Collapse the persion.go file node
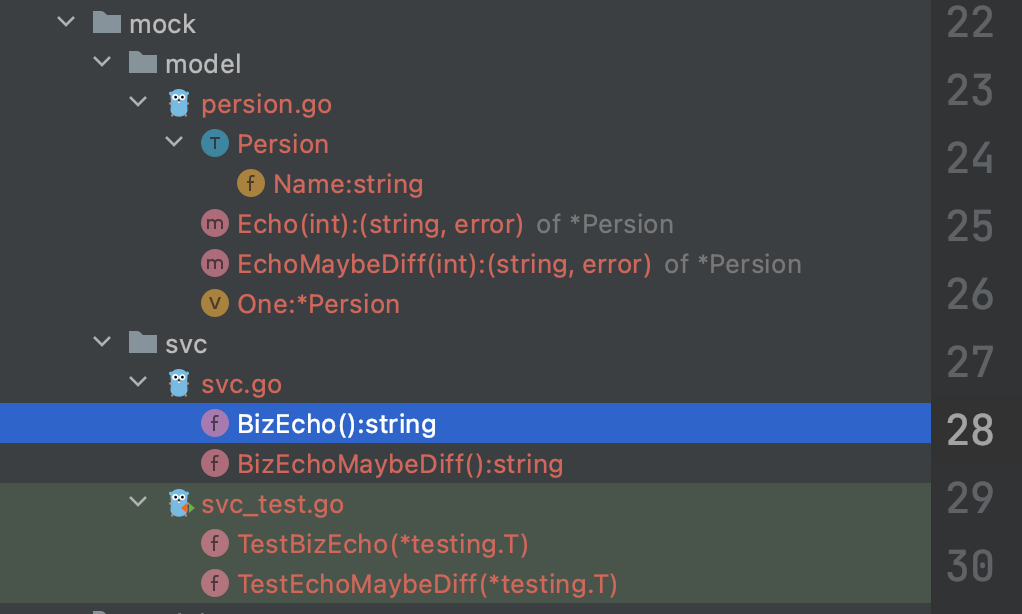The height and width of the screenshot is (614, 1022). 138,102
